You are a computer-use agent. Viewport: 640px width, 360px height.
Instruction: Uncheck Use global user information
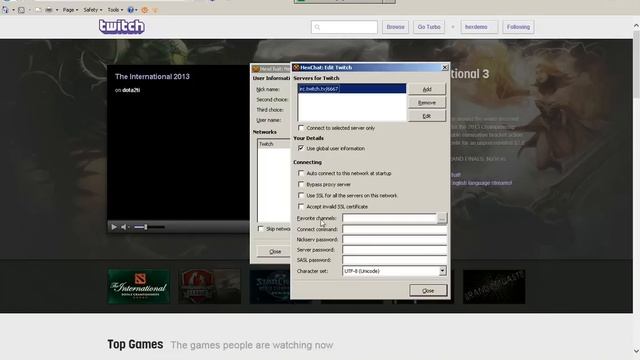[x=301, y=148]
